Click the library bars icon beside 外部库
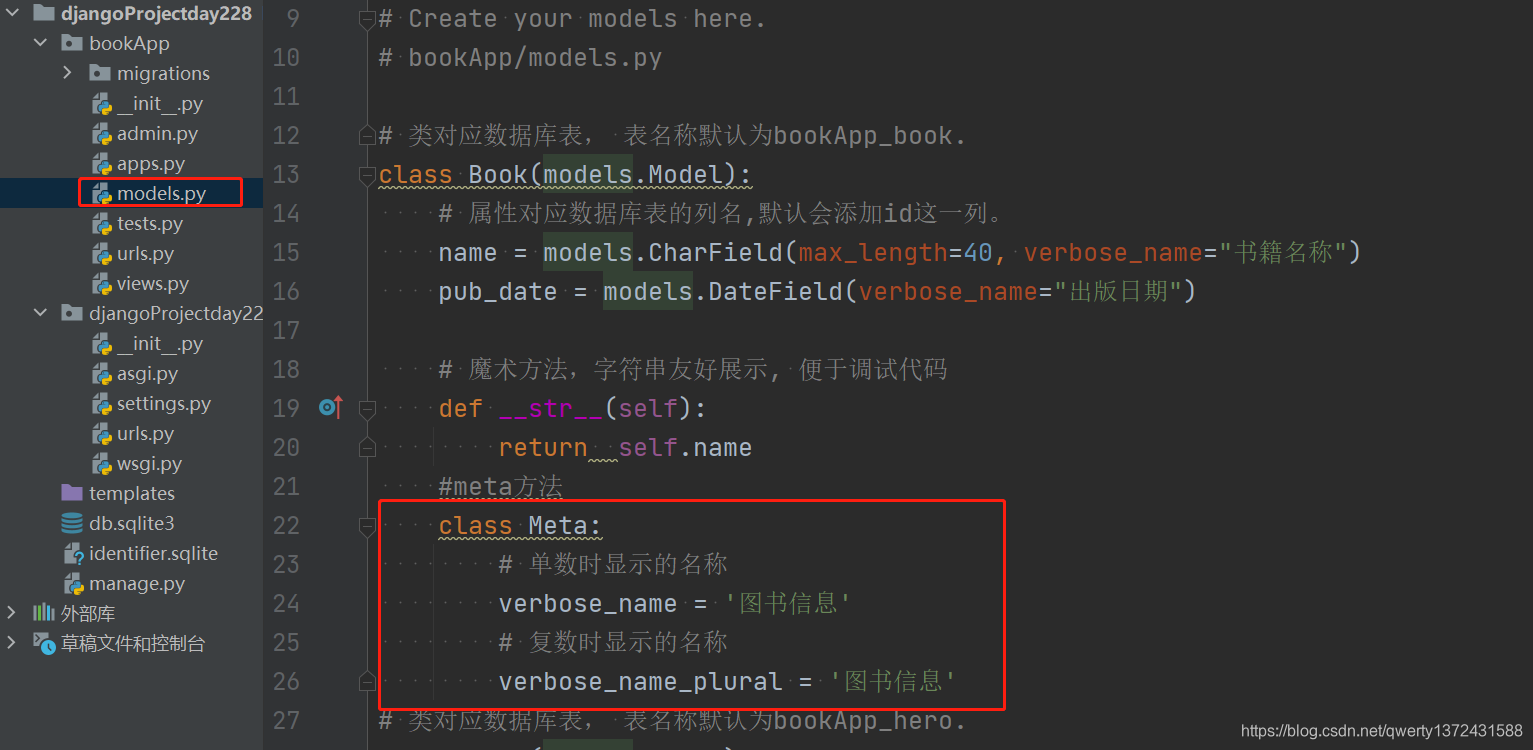The height and width of the screenshot is (750, 1533). 43,613
